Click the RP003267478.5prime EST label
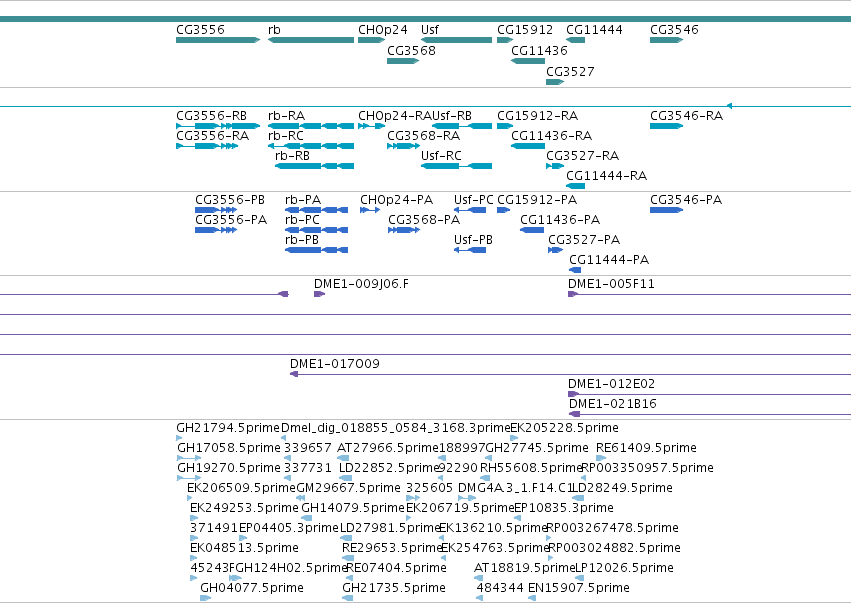The width and height of the screenshot is (851, 603). (613, 528)
